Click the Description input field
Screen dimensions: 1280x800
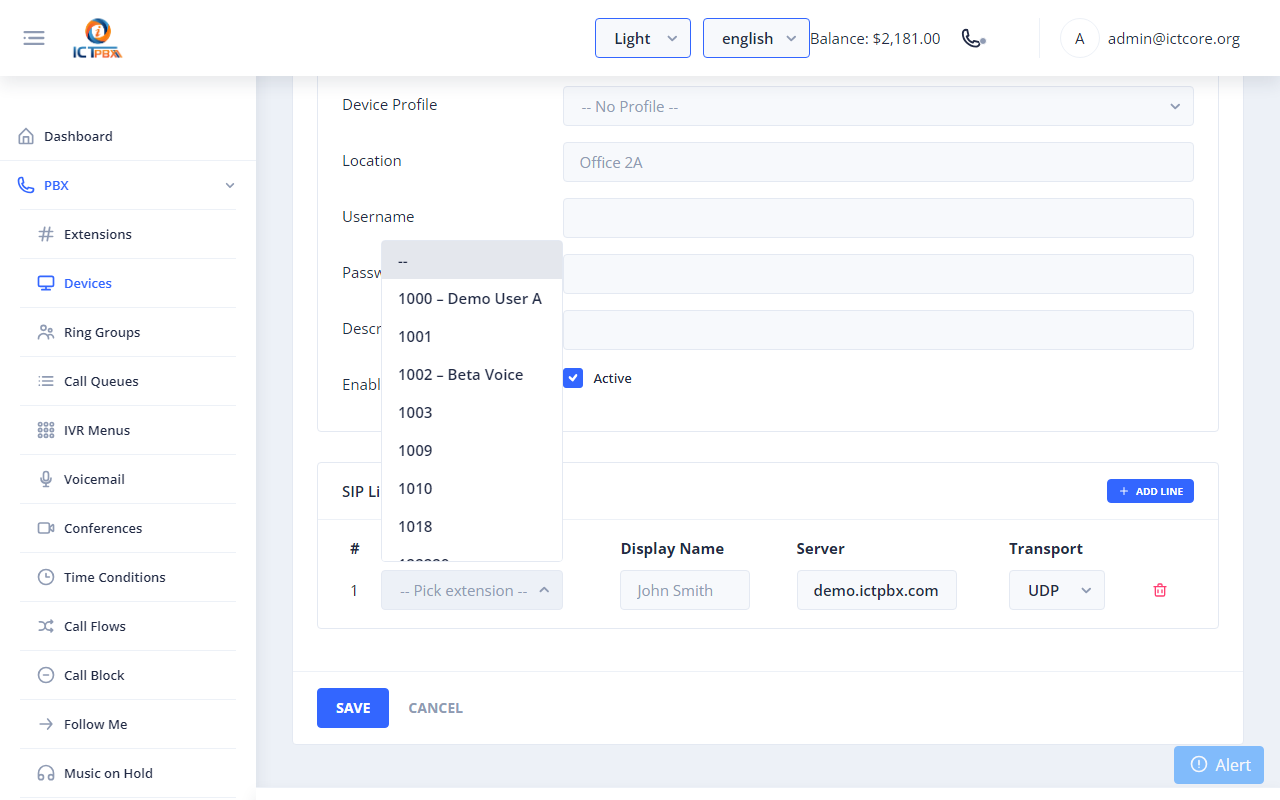pos(878,330)
